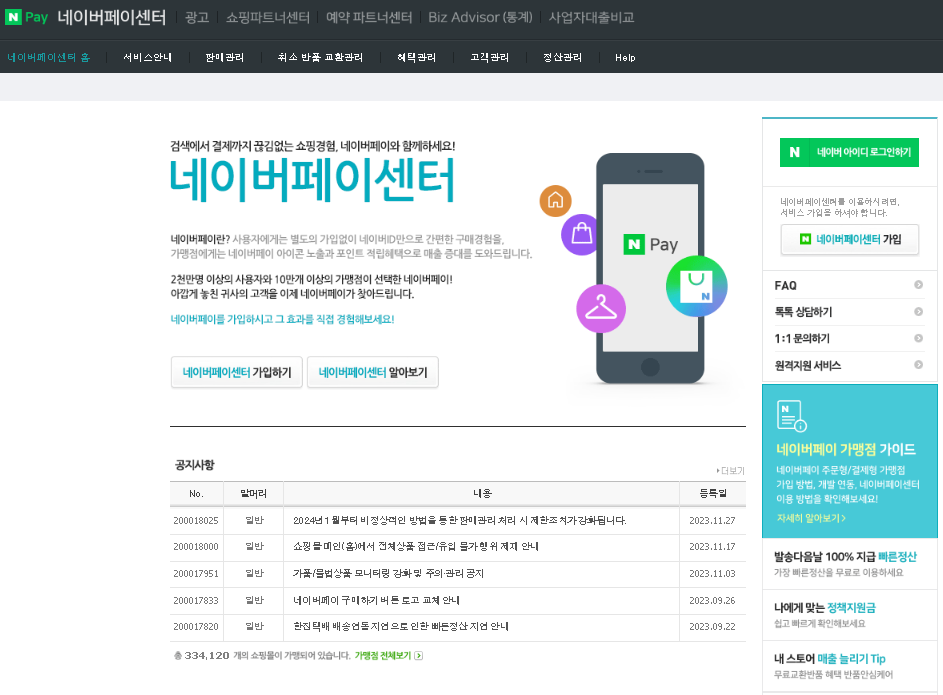943x695 pixels.
Task: Open the 고객관리 menu
Action: 490,57
